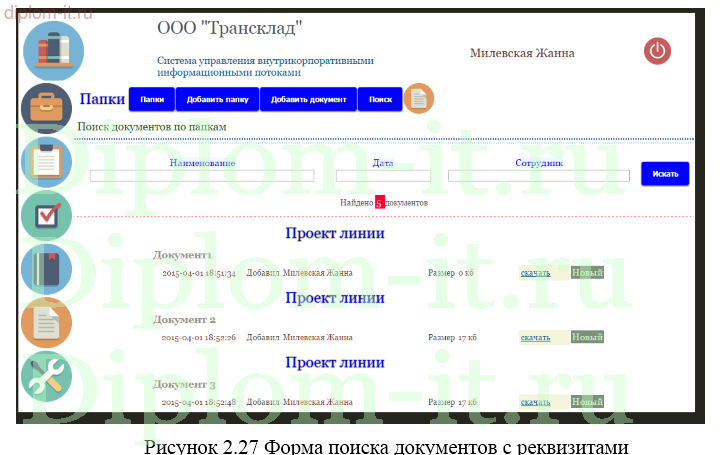Image resolution: width=722 pixels, height=455 pixels.
Task: Click the orange document icon beside Поиск
Action: (x=419, y=99)
